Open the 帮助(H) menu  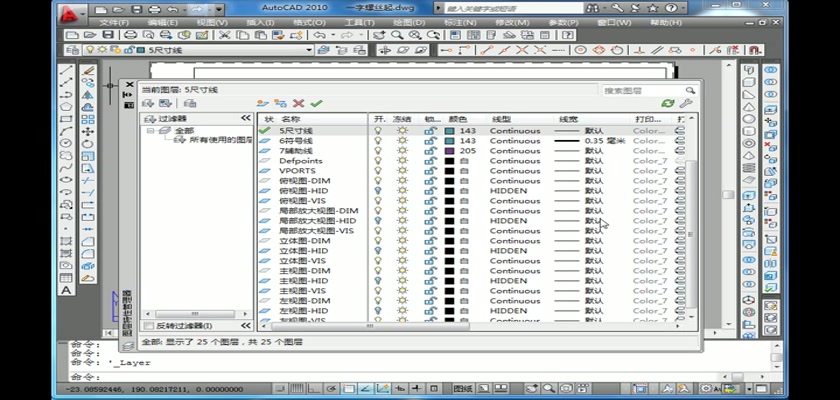coord(666,23)
